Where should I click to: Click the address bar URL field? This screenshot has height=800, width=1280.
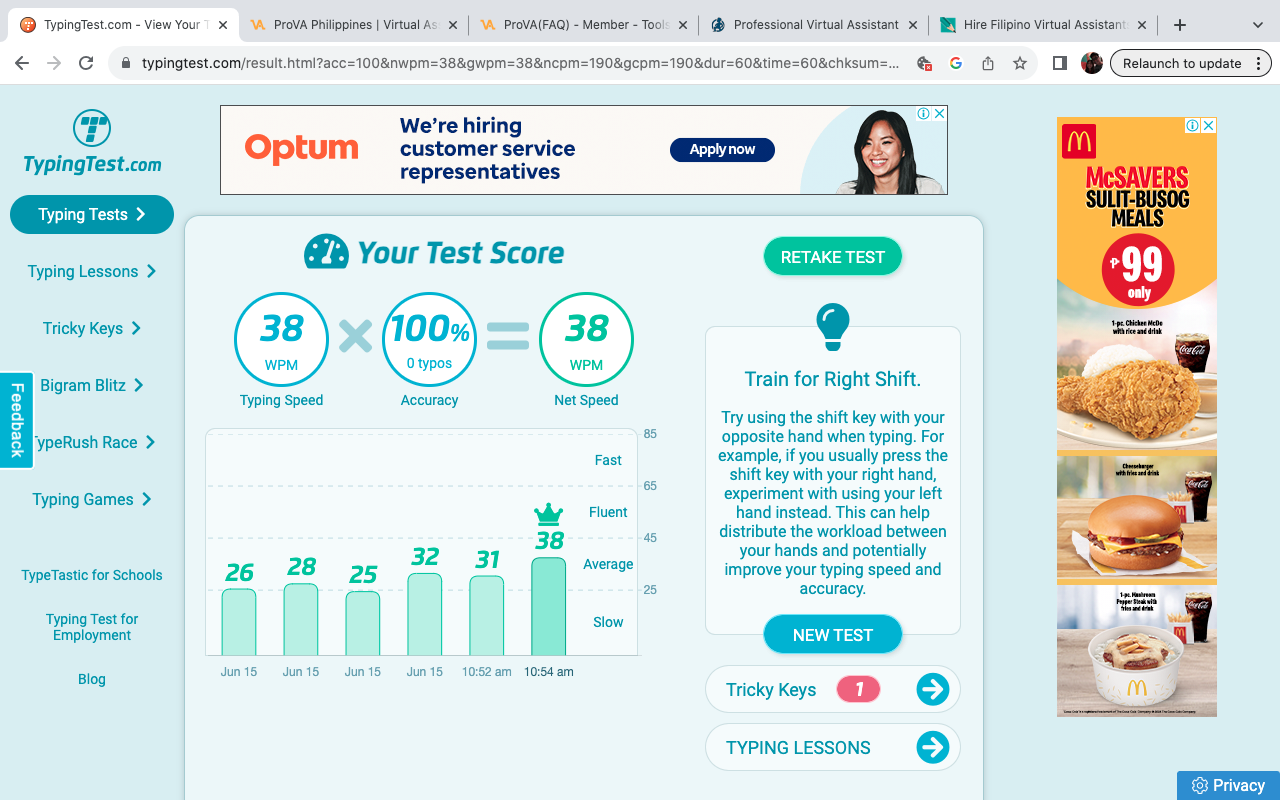520,63
